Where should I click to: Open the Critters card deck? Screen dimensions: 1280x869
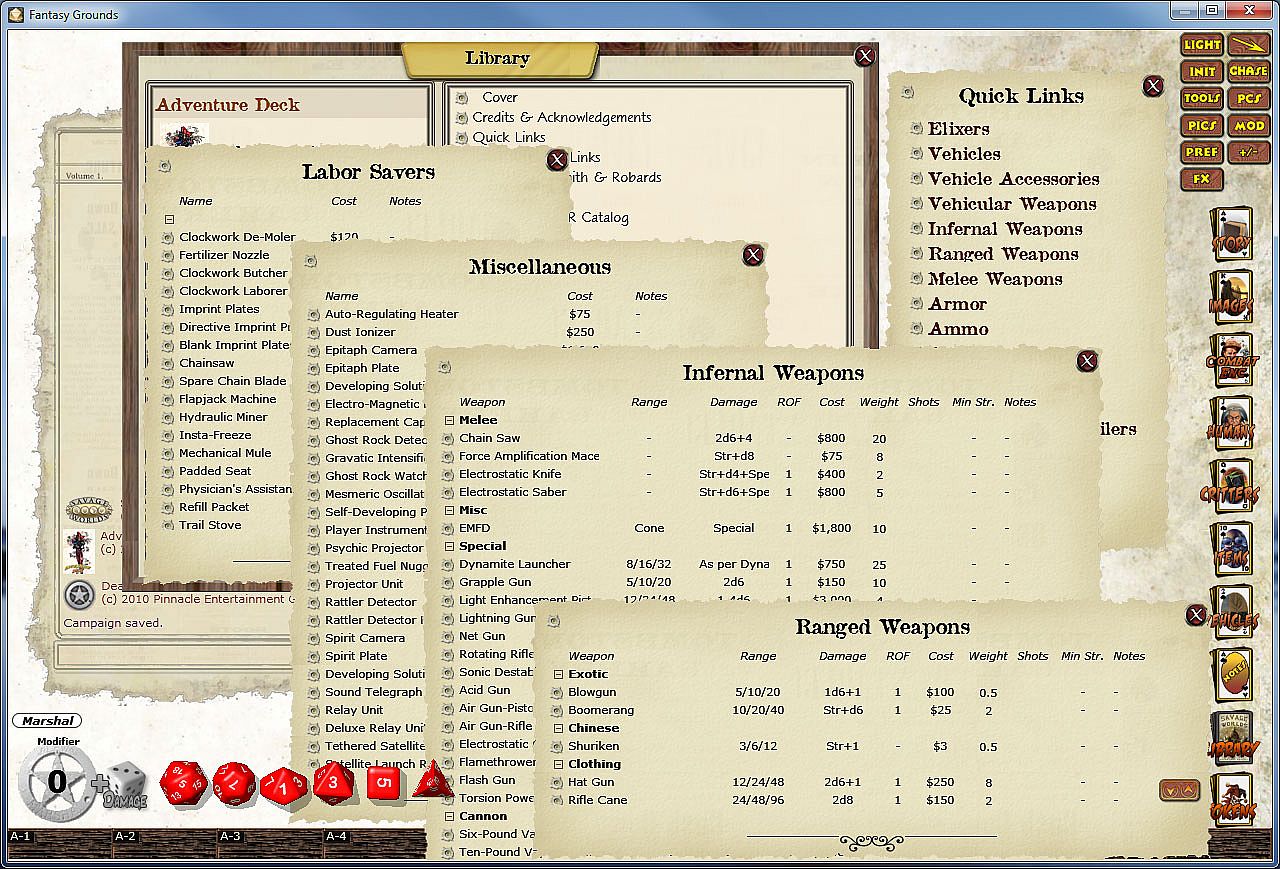[x=1232, y=488]
